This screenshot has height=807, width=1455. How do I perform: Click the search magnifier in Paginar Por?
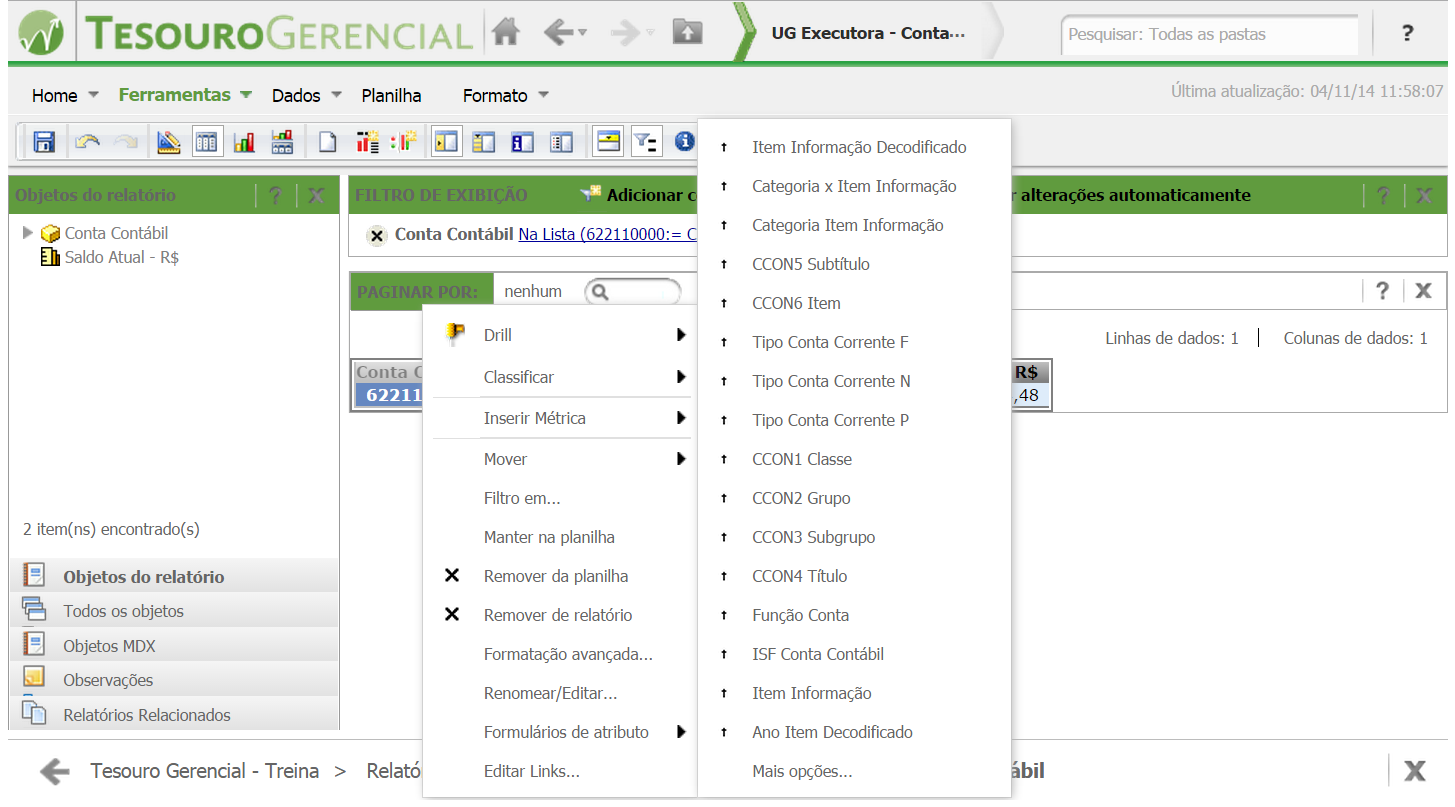coord(600,292)
